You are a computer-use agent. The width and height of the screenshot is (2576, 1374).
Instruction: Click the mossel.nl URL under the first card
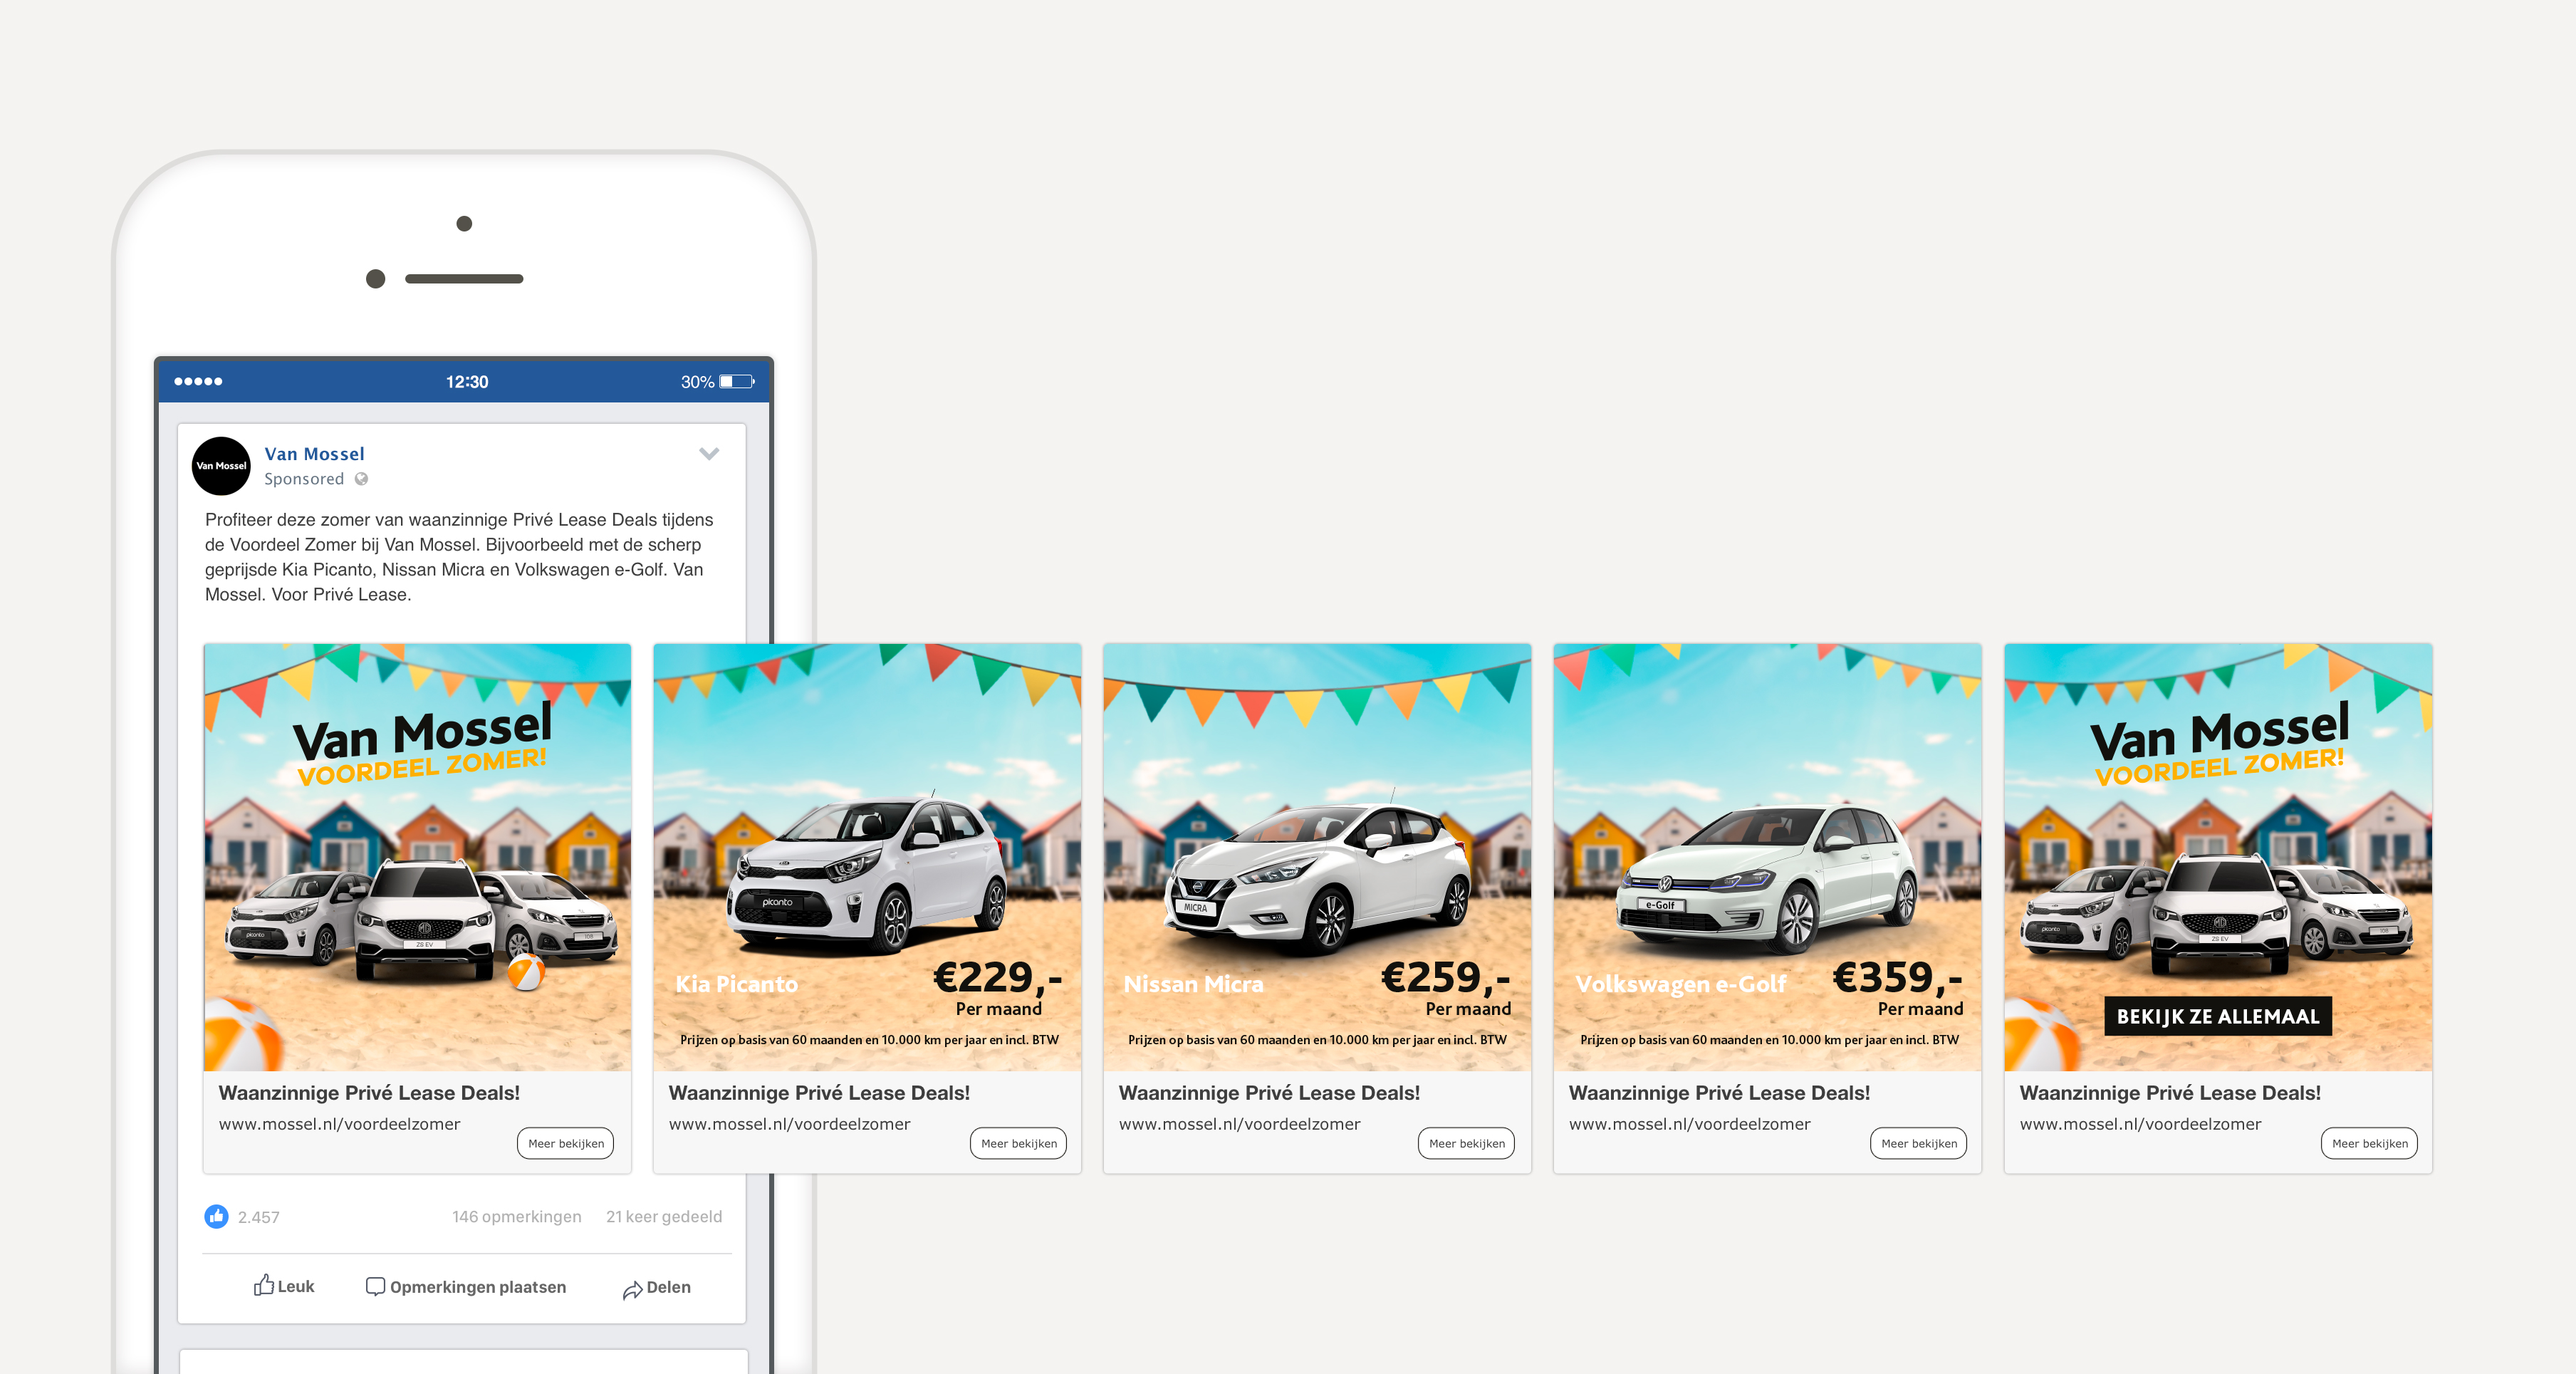(339, 1124)
